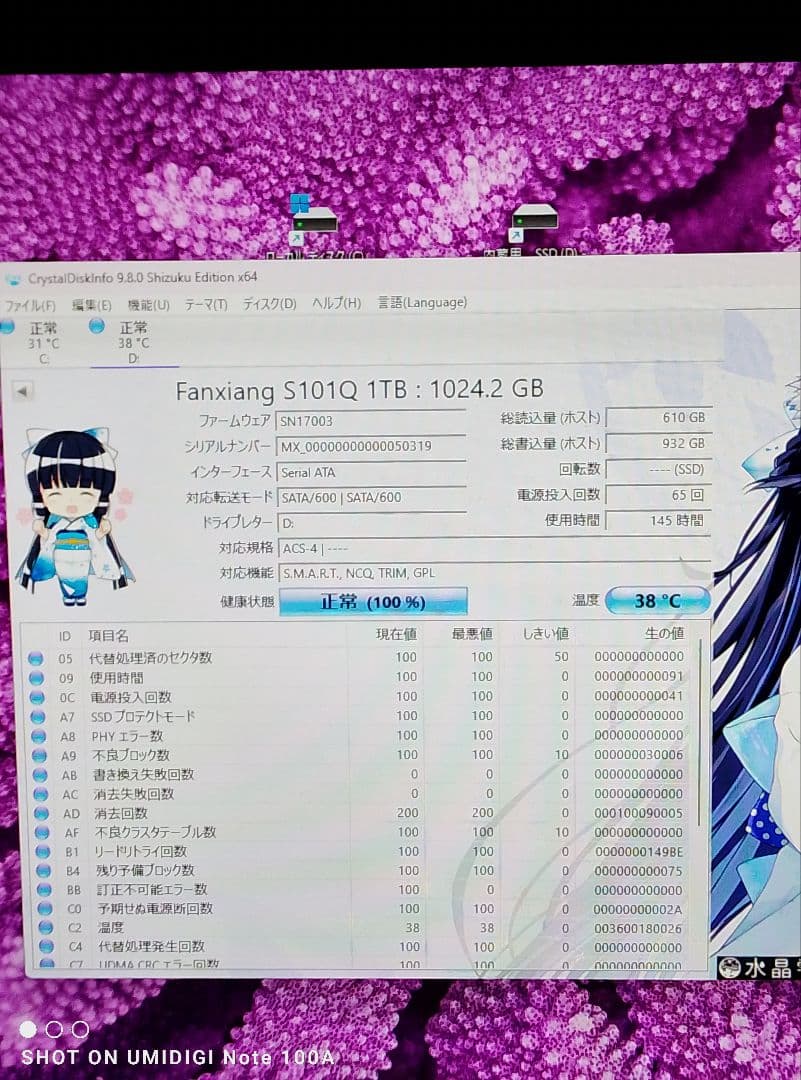Select the 残り予備ブロック数 attribute
801x1080 pixels.
(145, 870)
